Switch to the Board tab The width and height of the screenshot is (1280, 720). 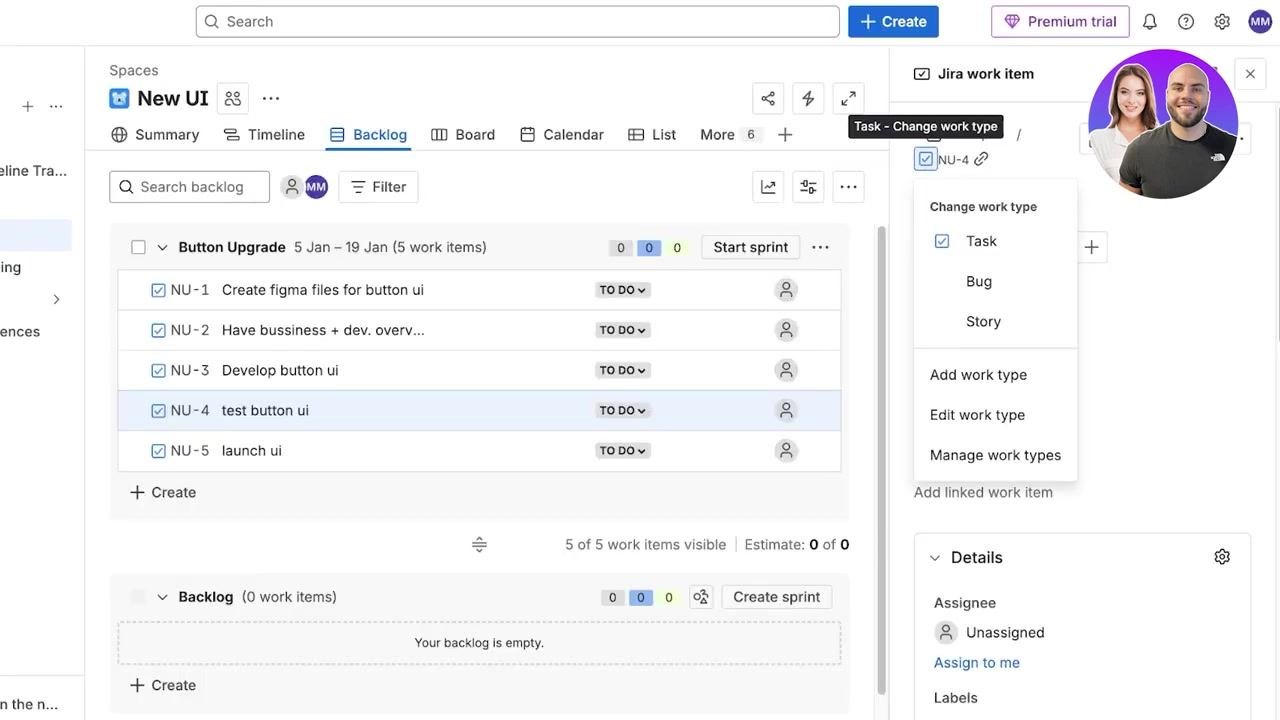pyautogui.click(x=463, y=134)
